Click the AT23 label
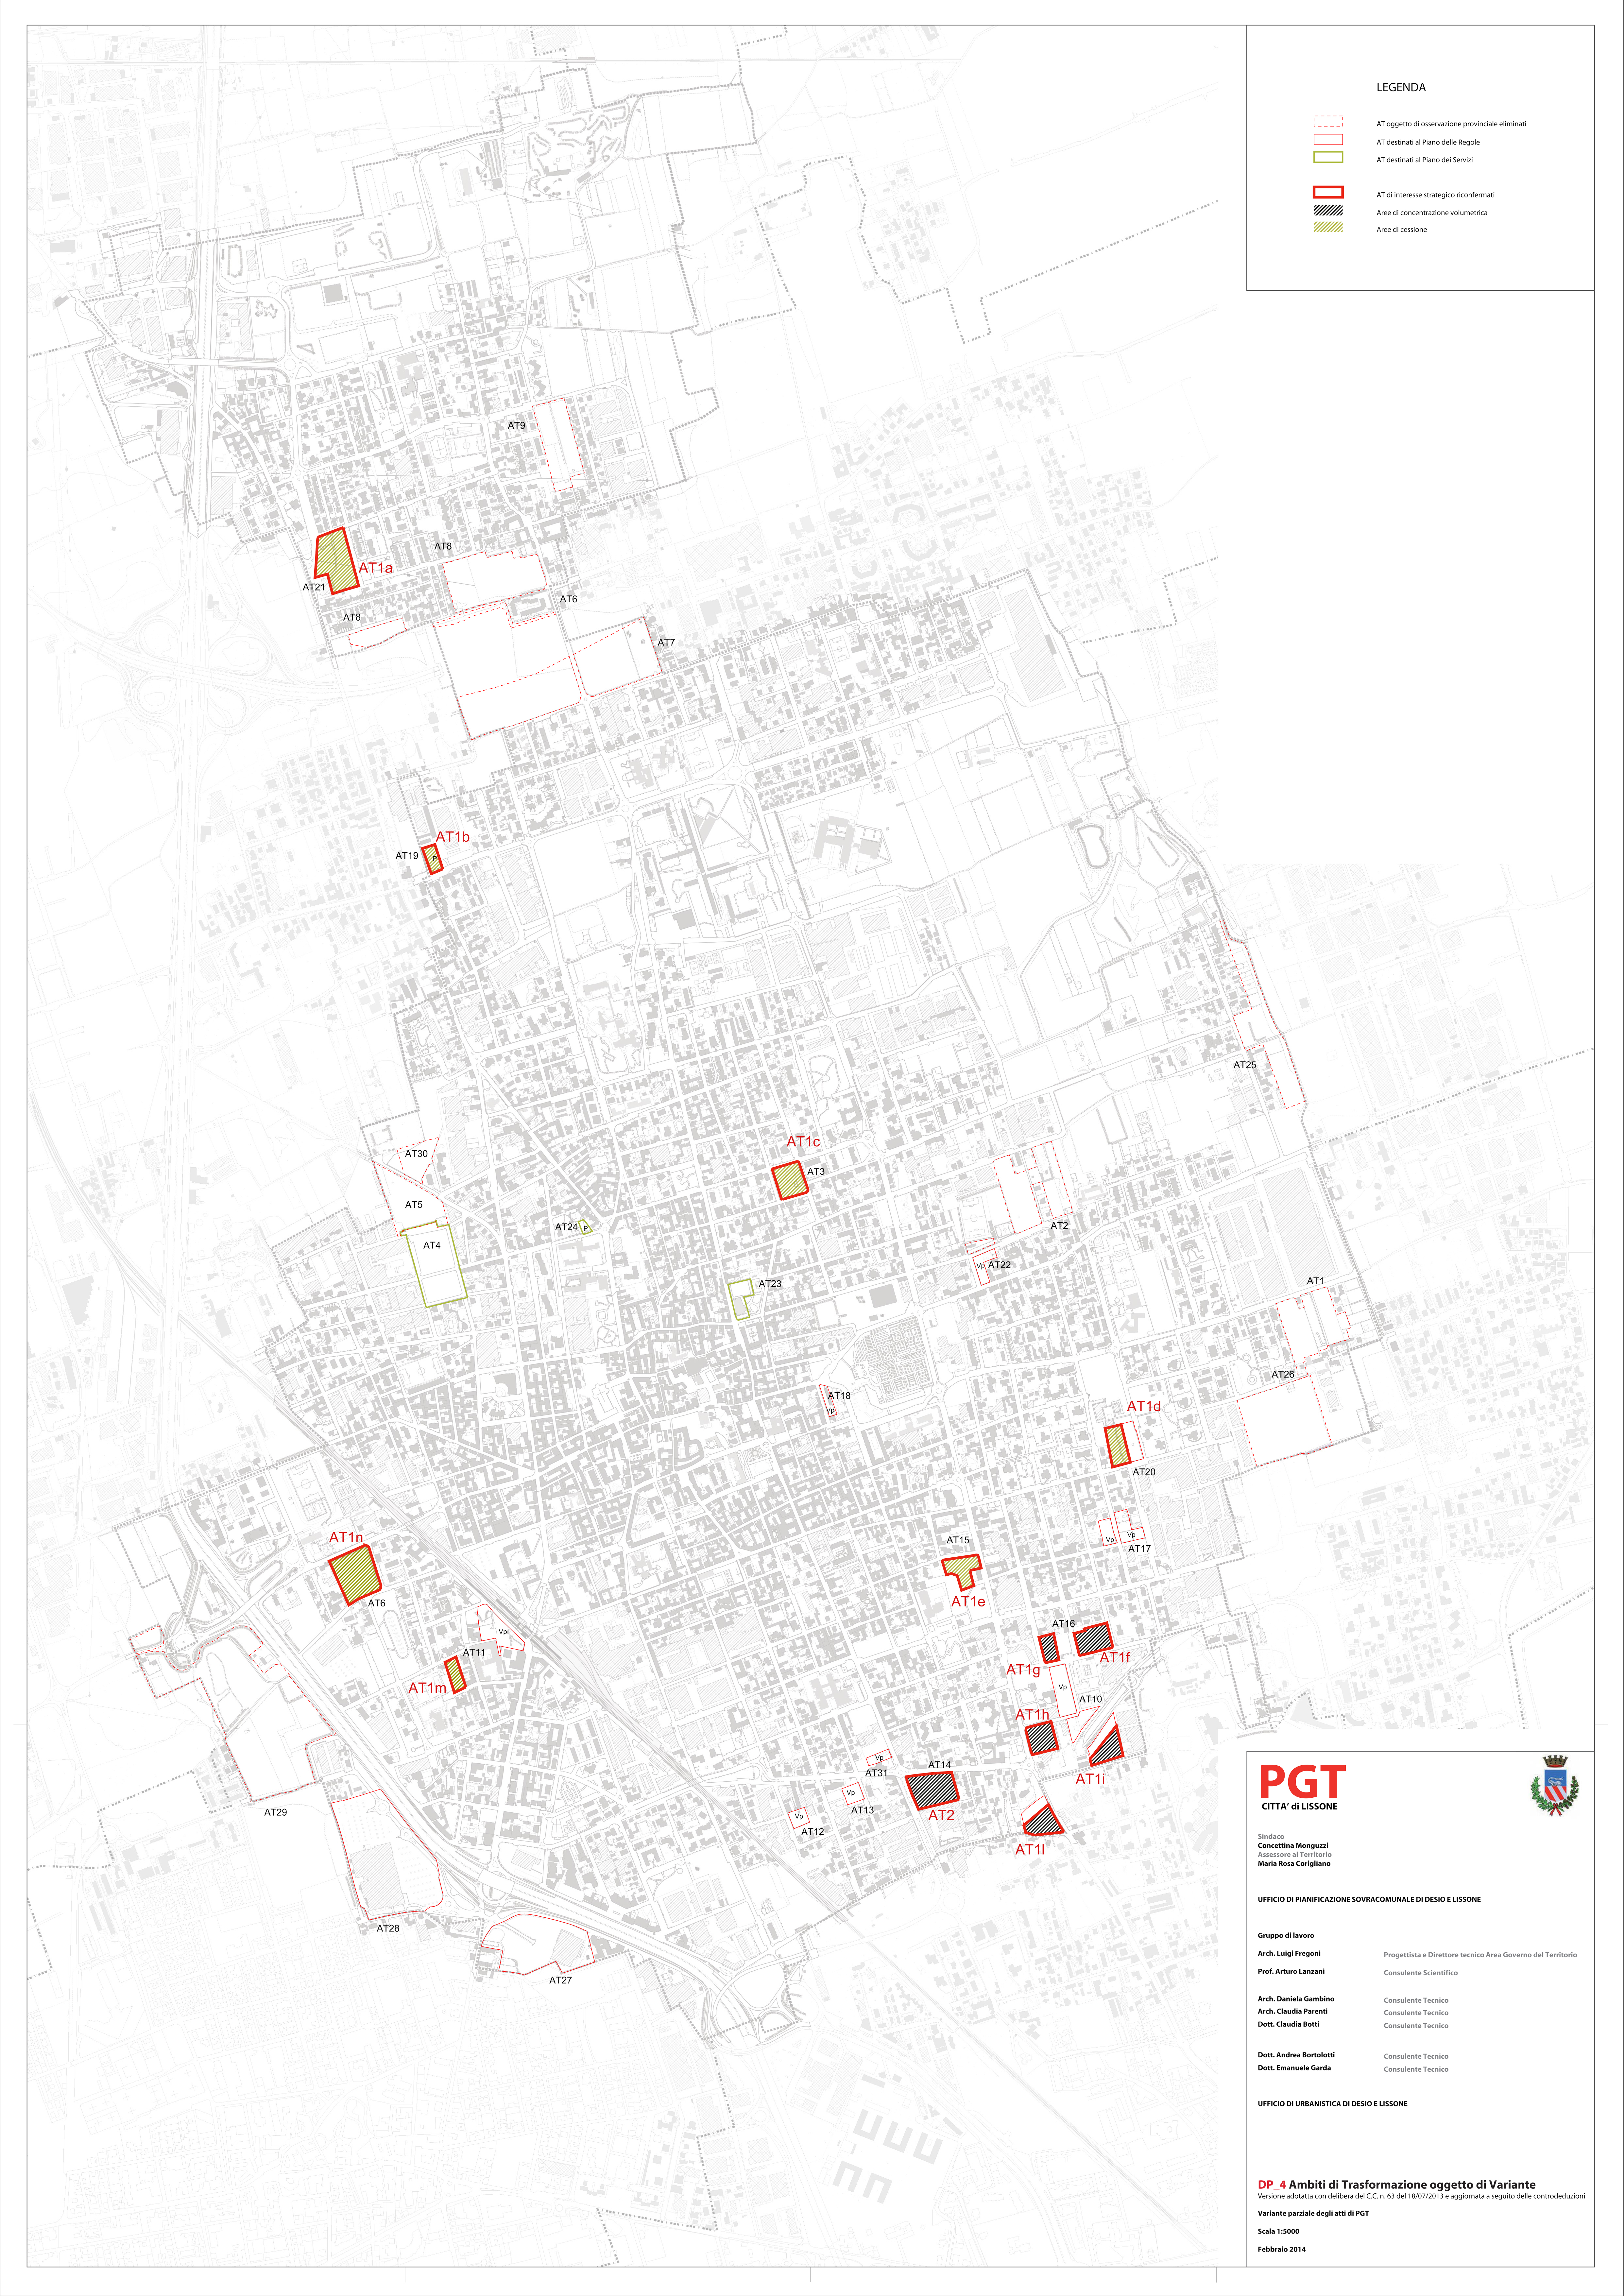This screenshot has height=2296, width=1624. pos(770,1284)
